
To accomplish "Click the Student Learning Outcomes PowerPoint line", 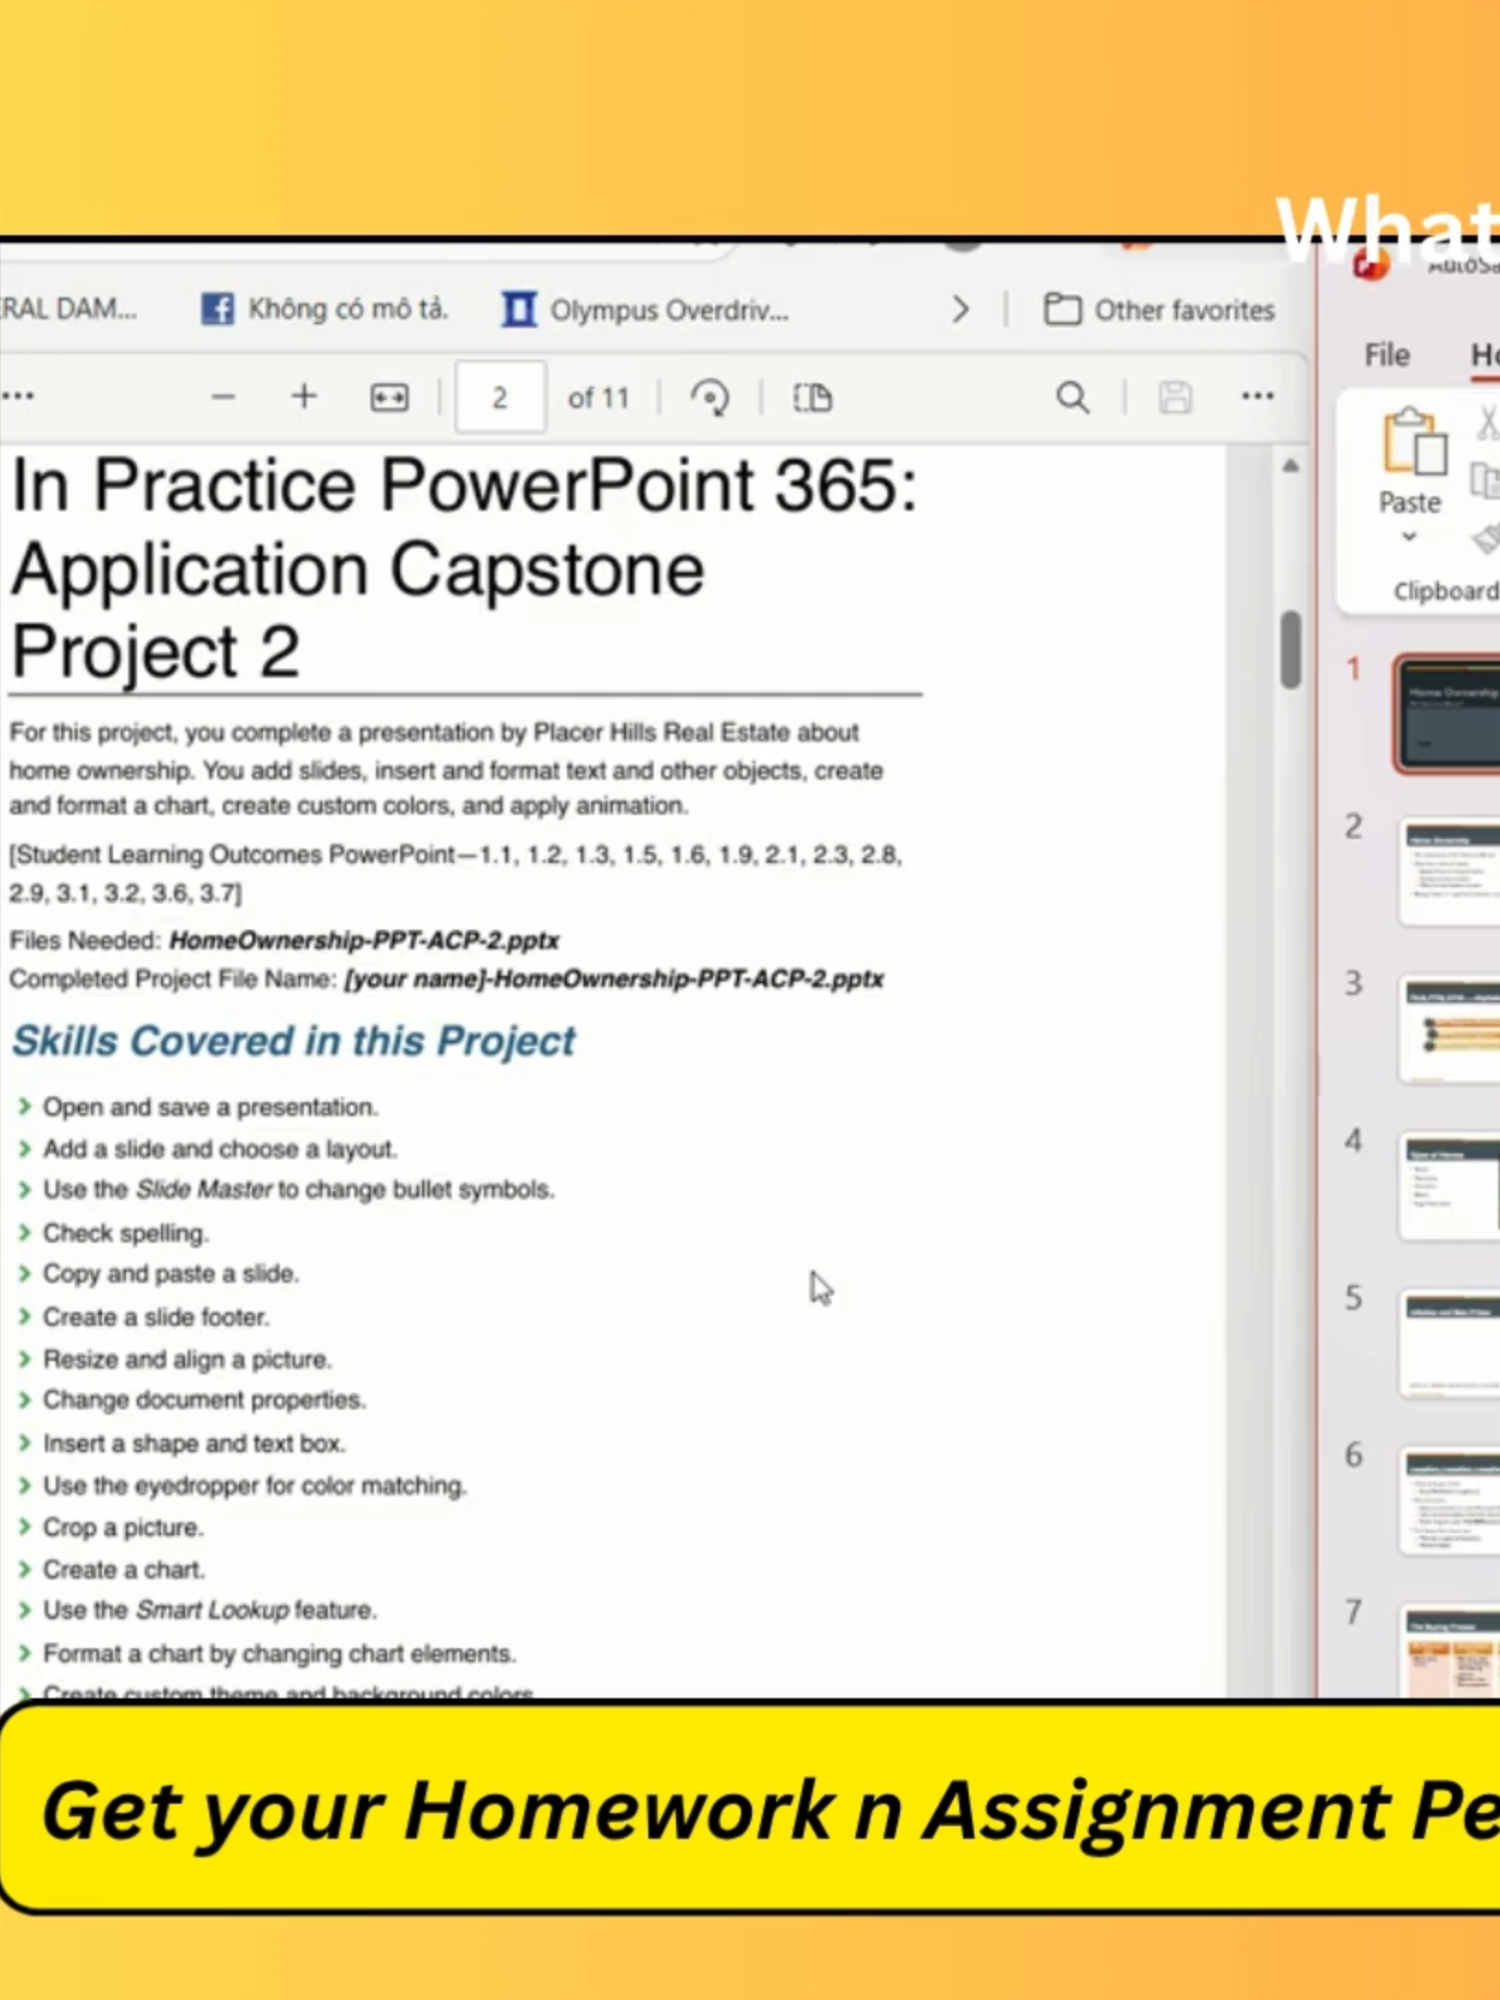I will click(x=456, y=873).
